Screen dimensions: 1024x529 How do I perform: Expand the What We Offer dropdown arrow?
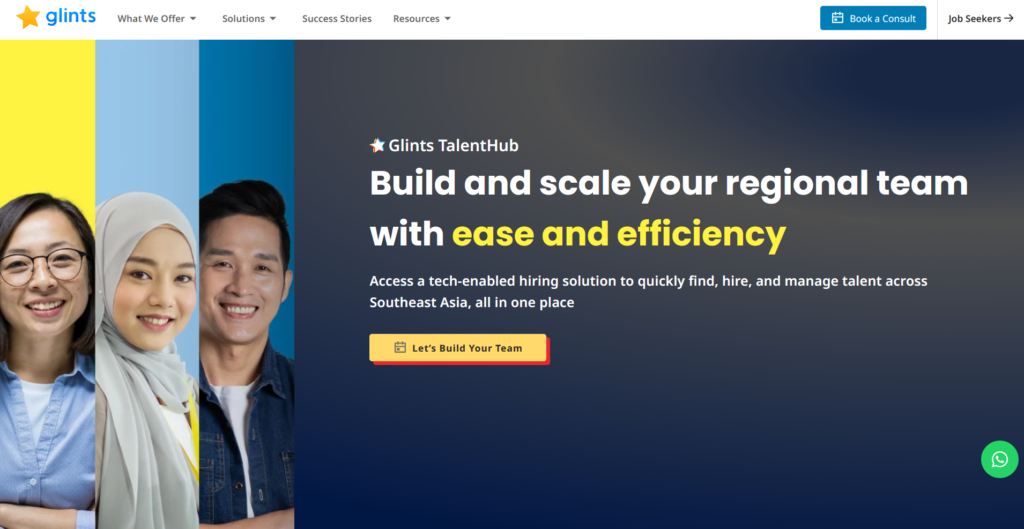coord(193,19)
